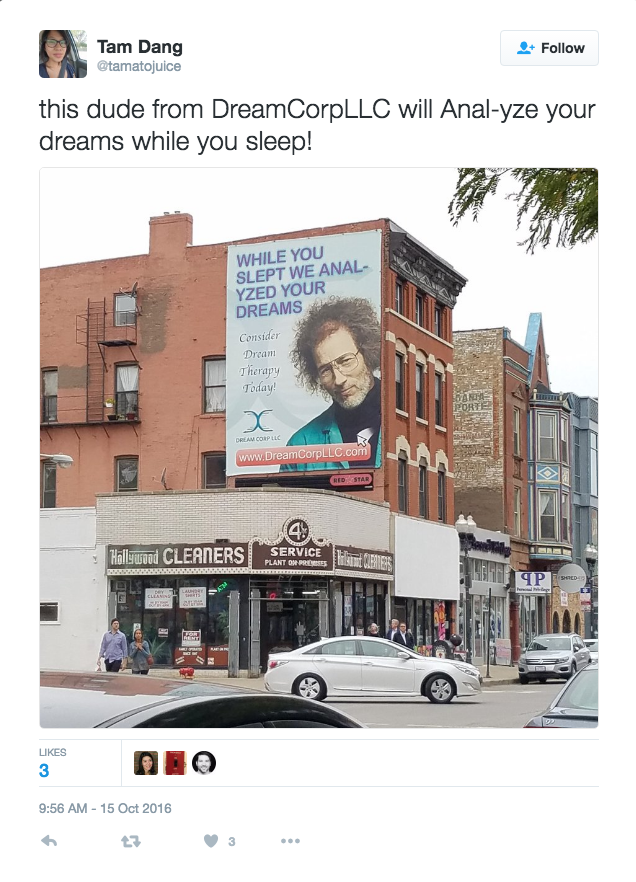The height and width of the screenshot is (882, 636).
Task: Visit the @tamatojuice handle
Action: tap(139, 66)
